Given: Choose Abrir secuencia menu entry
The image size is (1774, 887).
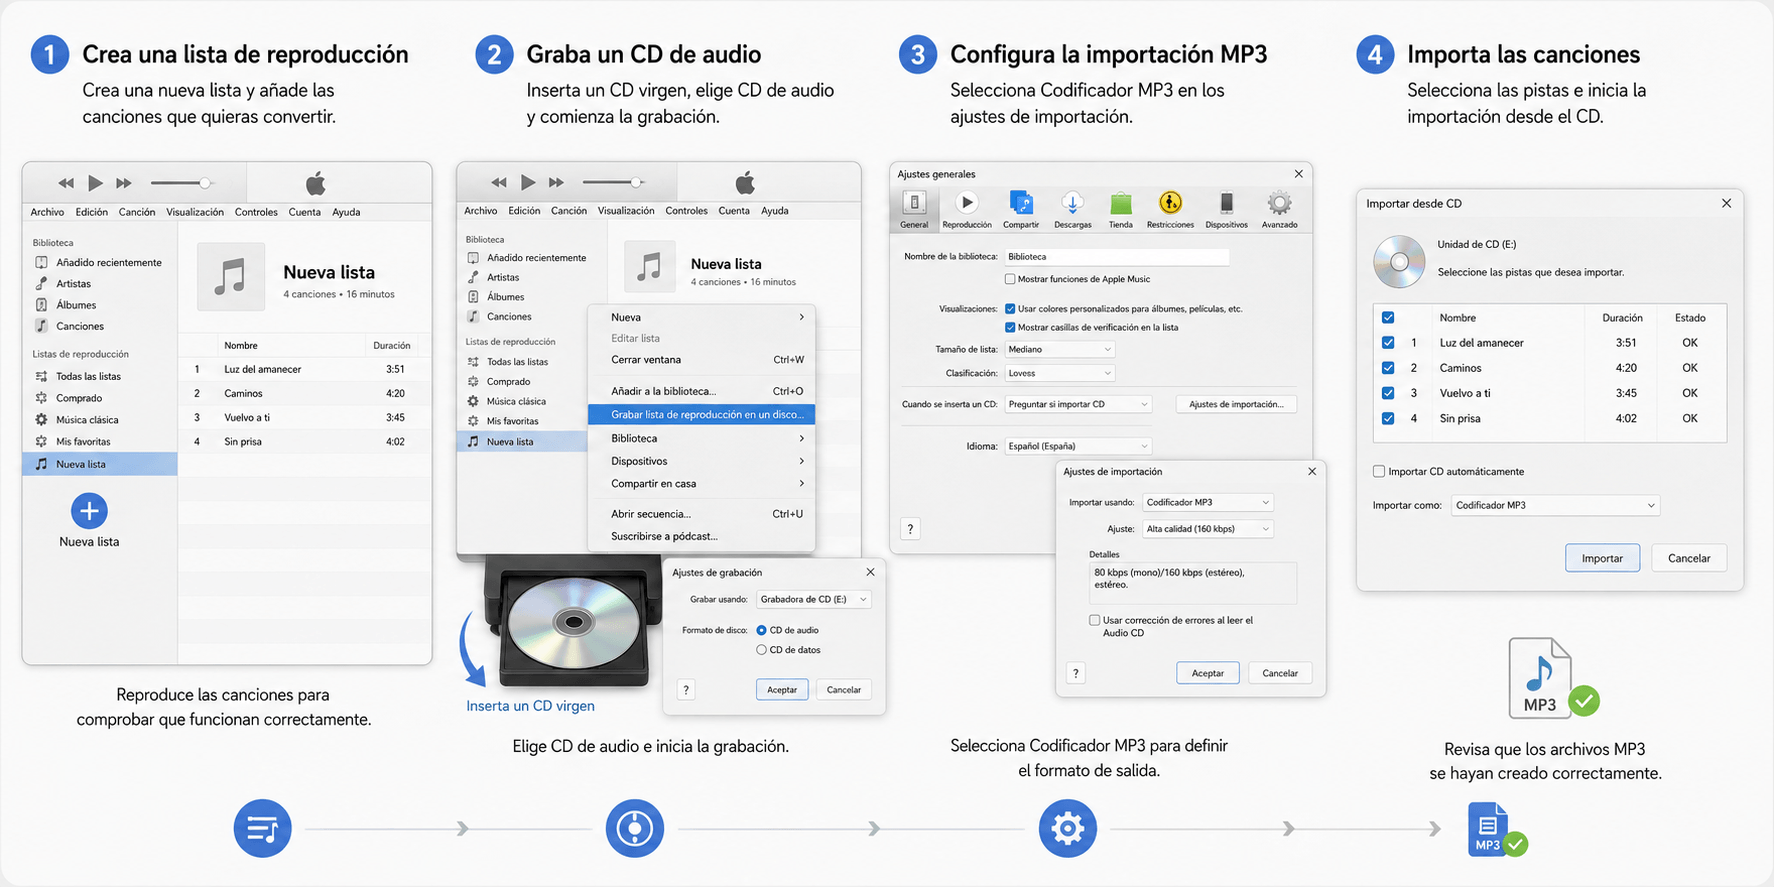Looking at the screenshot, I should (702, 514).
